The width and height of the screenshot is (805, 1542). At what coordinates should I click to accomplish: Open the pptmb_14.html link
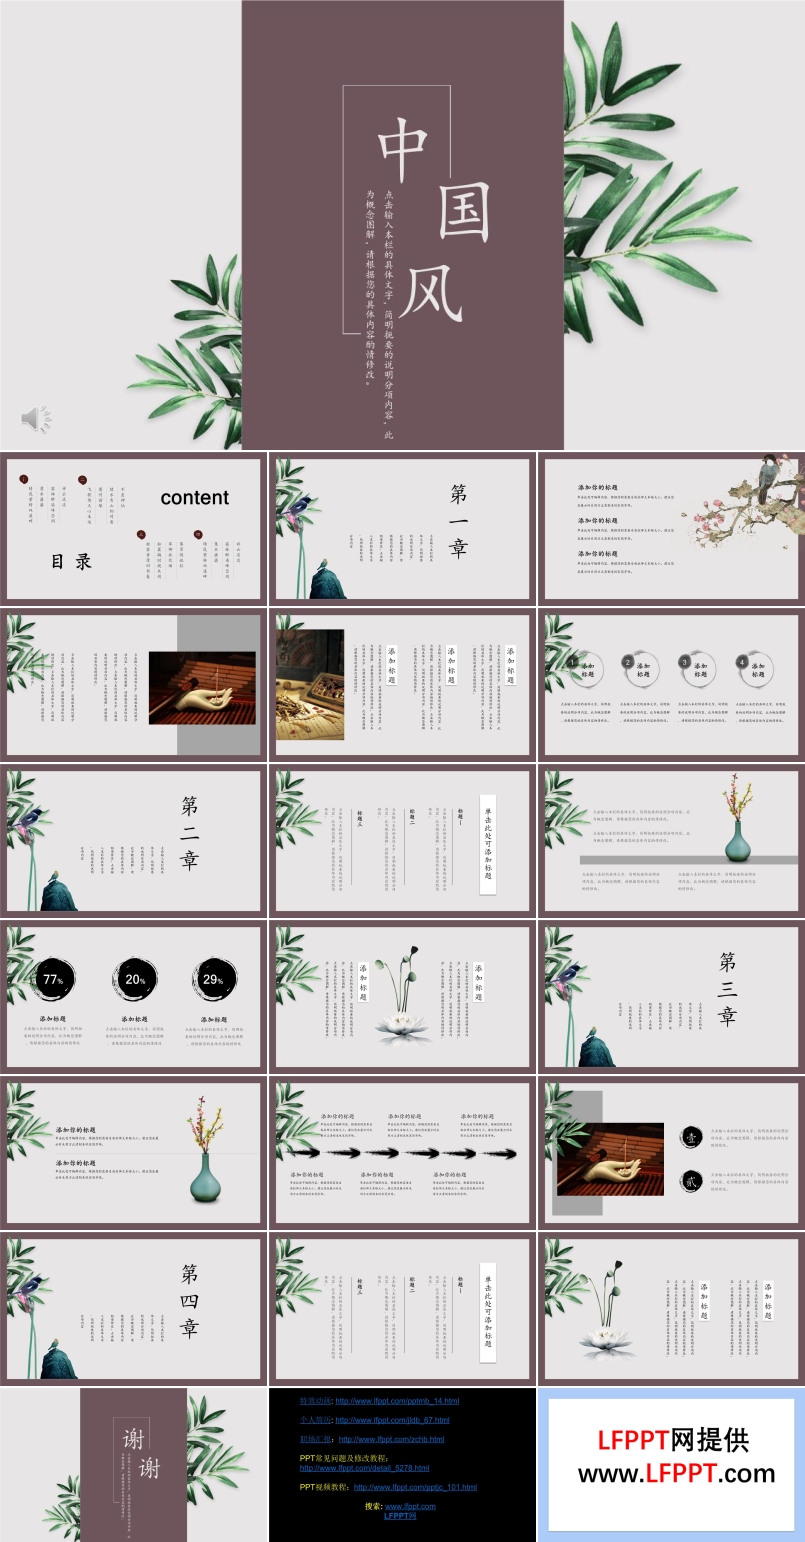397,1401
